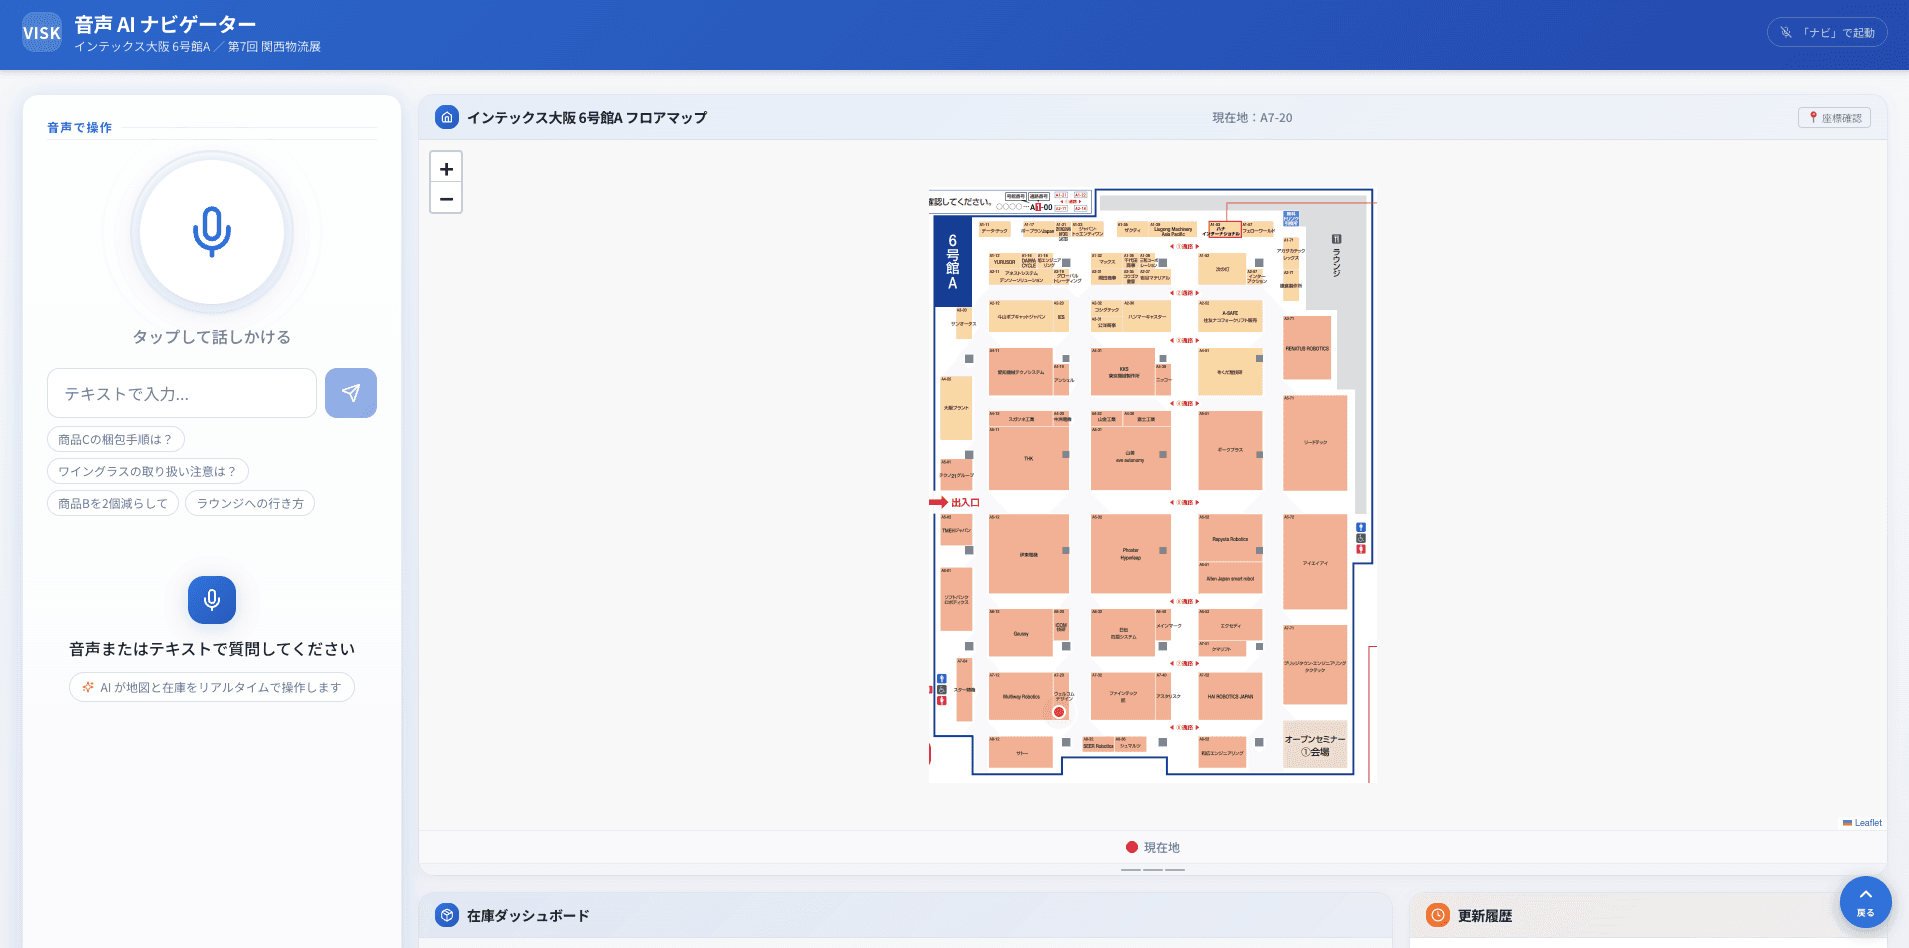Click AI が地図と在庫をリアルタイムで操作します hint

[212, 687]
